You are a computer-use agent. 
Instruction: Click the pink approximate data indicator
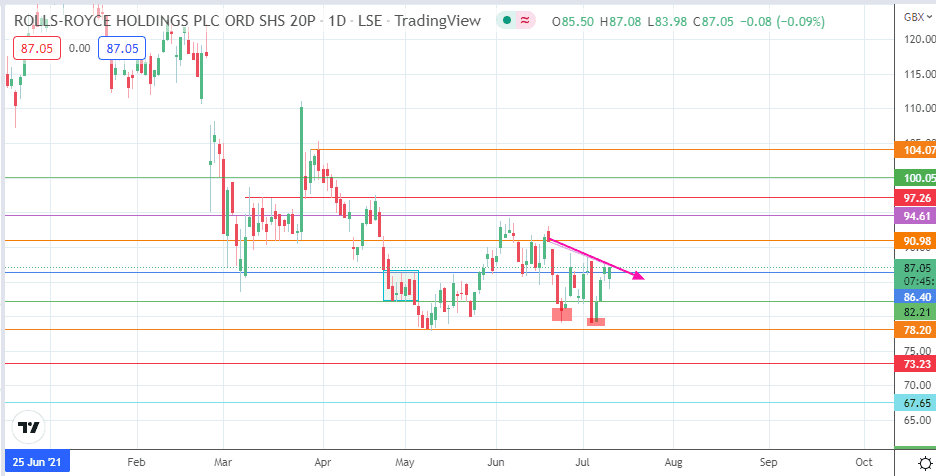click(x=525, y=21)
